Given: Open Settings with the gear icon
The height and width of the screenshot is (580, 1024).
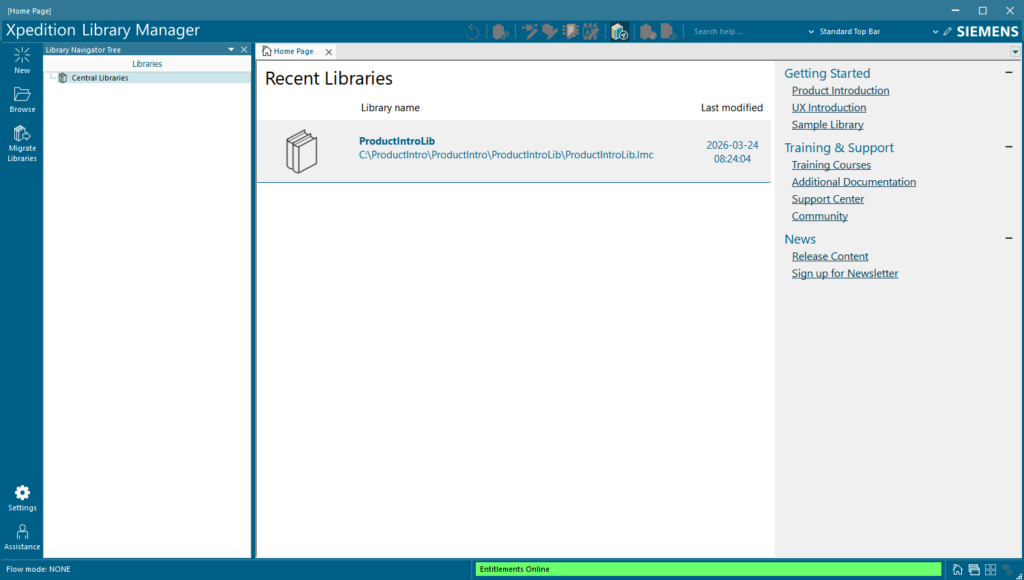Looking at the screenshot, I should [x=22, y=493].
